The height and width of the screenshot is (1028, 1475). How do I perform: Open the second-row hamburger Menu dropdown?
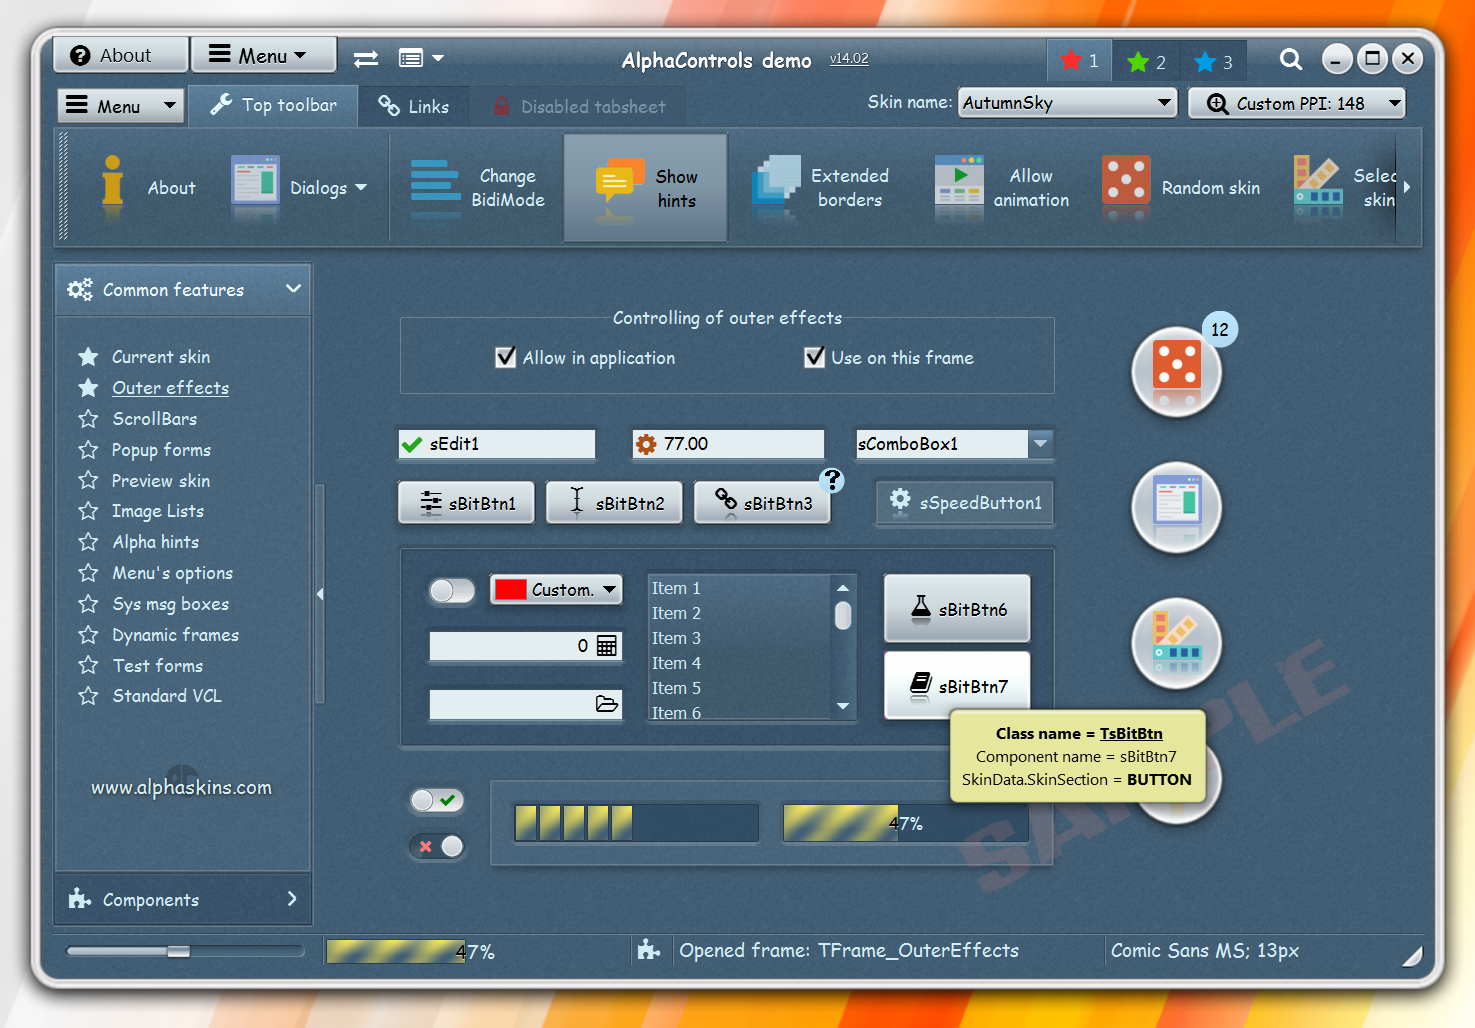121,105
